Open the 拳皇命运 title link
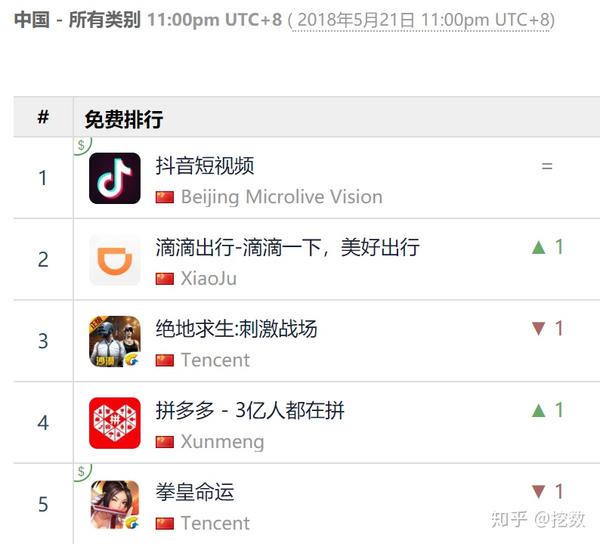The image size is (600, 544). coord(195,492)
